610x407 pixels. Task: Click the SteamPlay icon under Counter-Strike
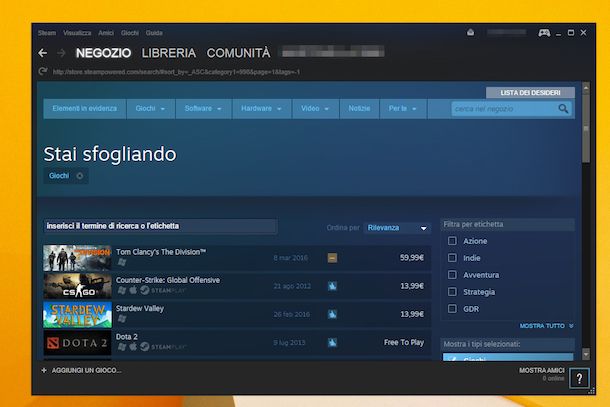(145, 290)
